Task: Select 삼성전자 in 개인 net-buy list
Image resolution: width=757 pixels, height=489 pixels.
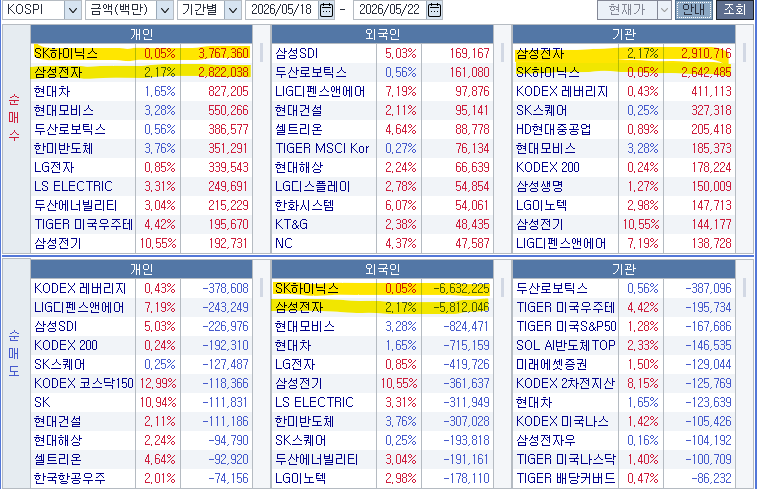Action: (x=58, y=72)
